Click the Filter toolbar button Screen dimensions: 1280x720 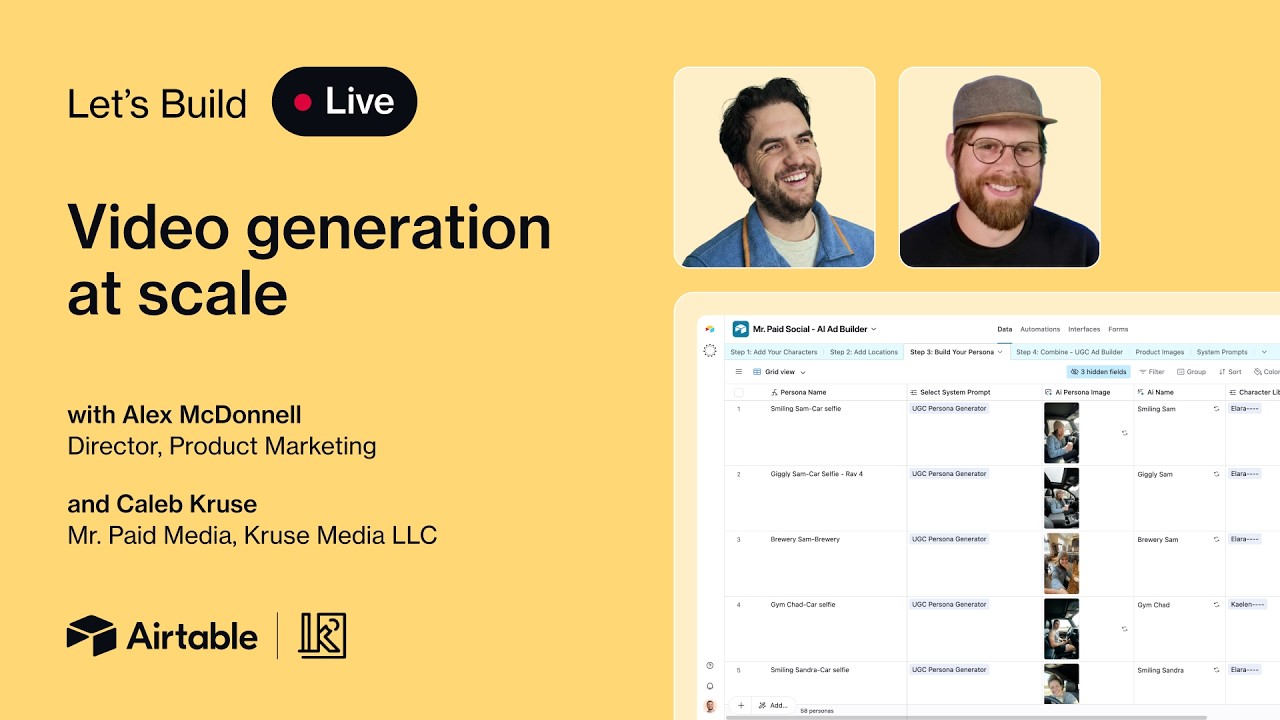click(1152, 372)
